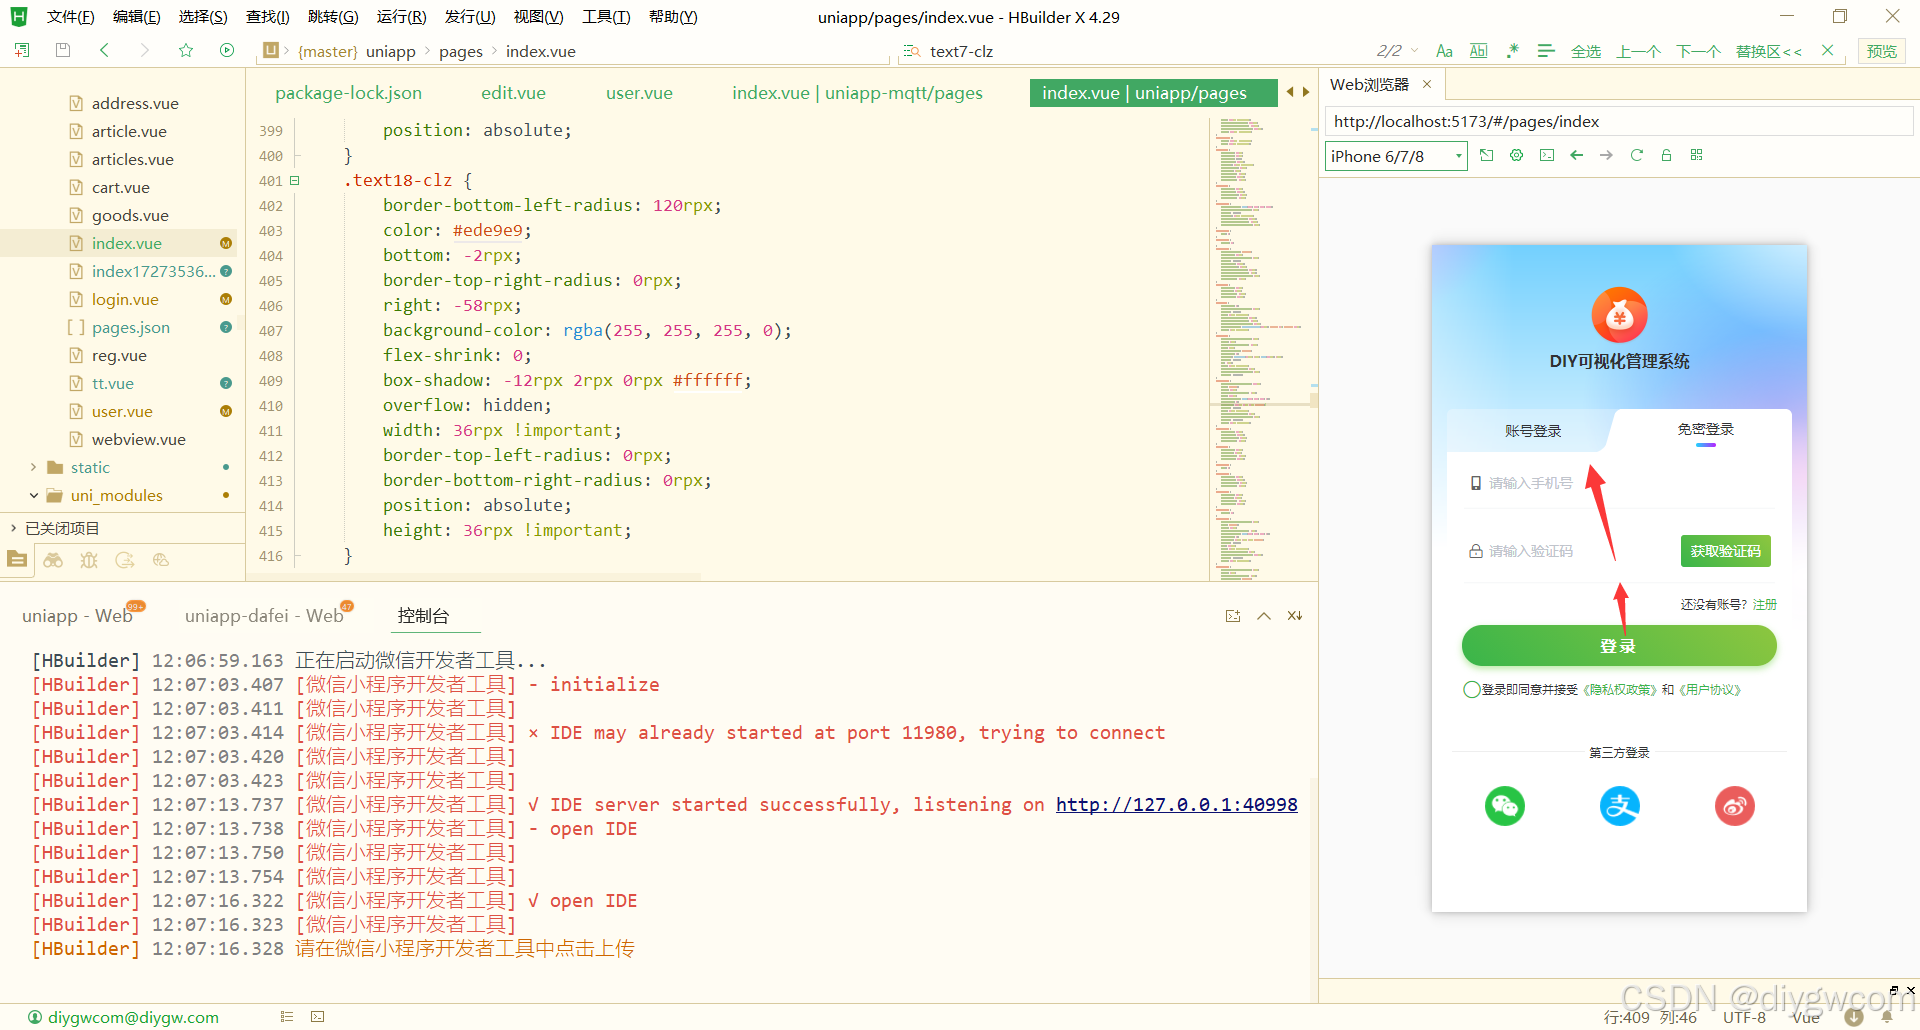Click the web browser back arrow
Screen dimensions: 1920x1030
pyautogui.click(x=1577, y=155)
